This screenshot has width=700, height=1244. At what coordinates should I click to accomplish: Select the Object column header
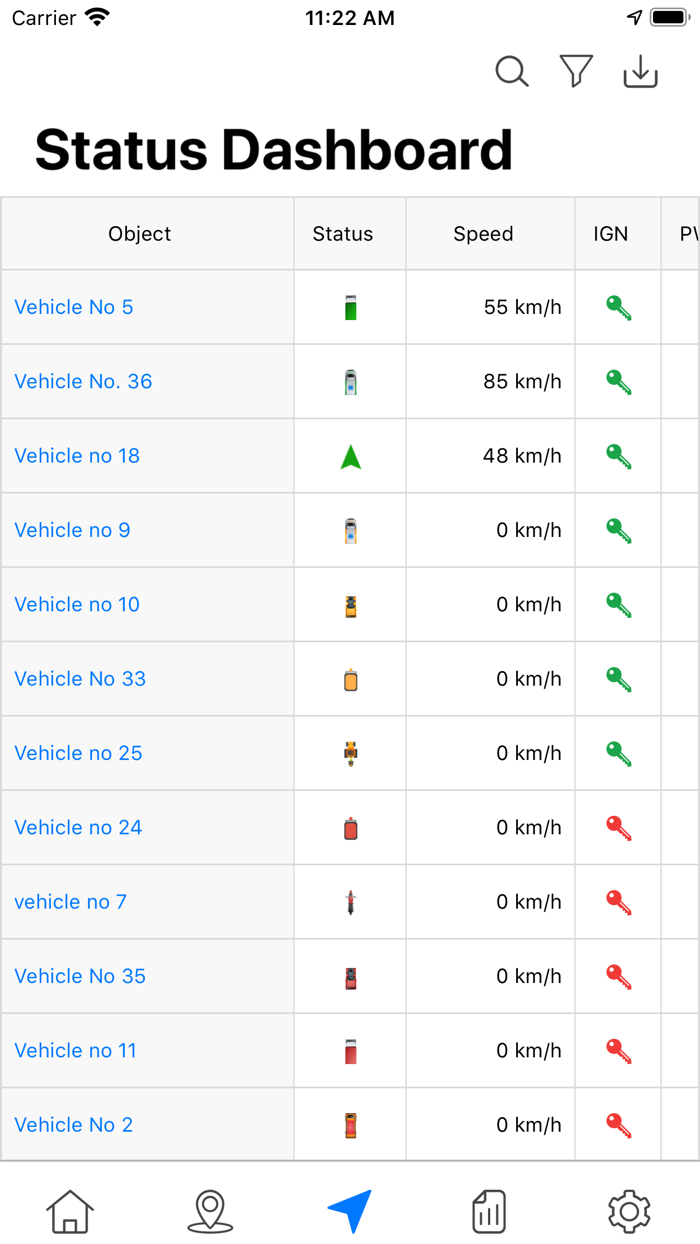(x=139, y=233)
